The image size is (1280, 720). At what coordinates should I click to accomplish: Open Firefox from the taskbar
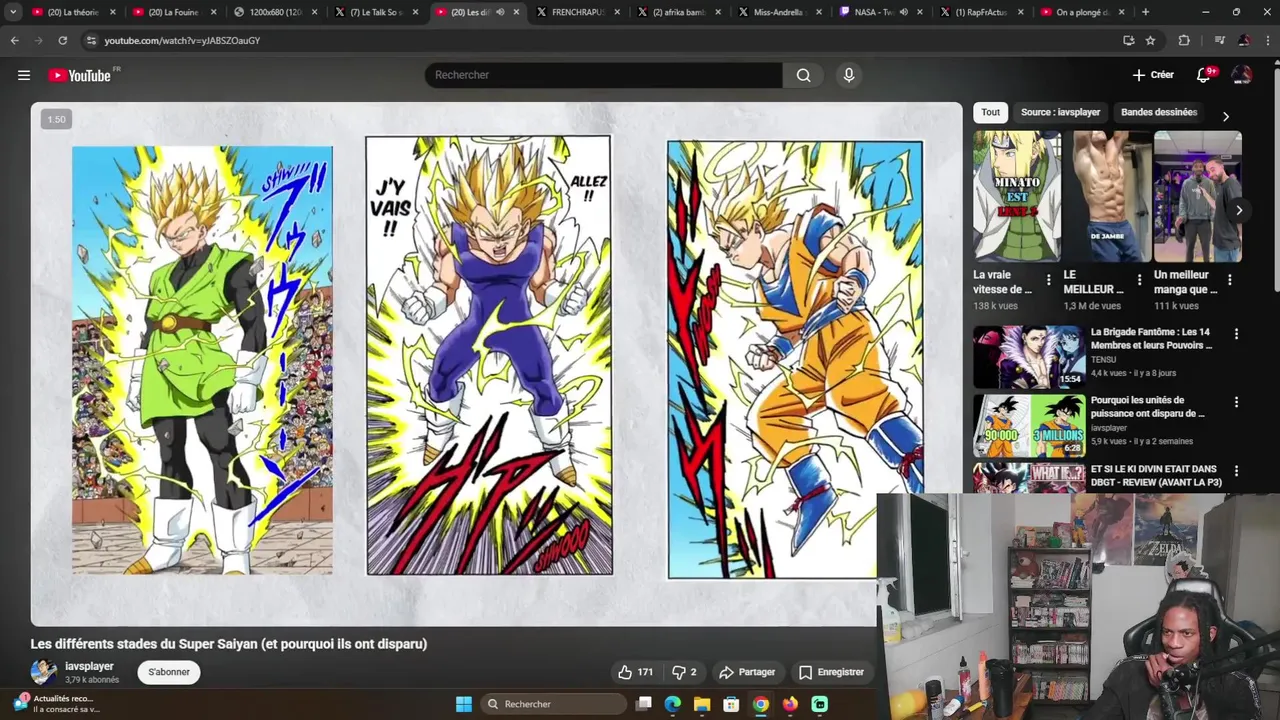click(790, 704)
